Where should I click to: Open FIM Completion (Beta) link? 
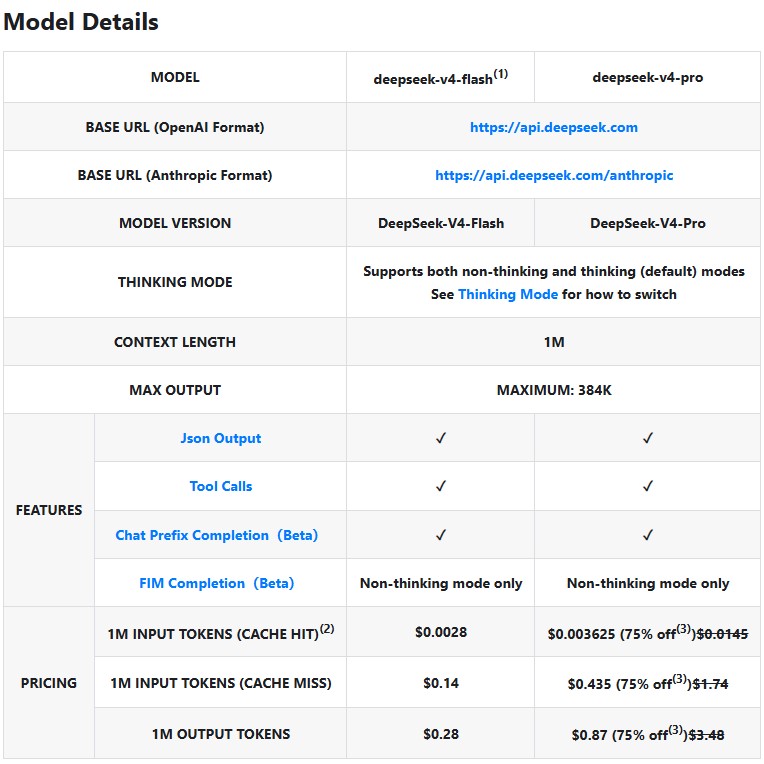point(217,583)
